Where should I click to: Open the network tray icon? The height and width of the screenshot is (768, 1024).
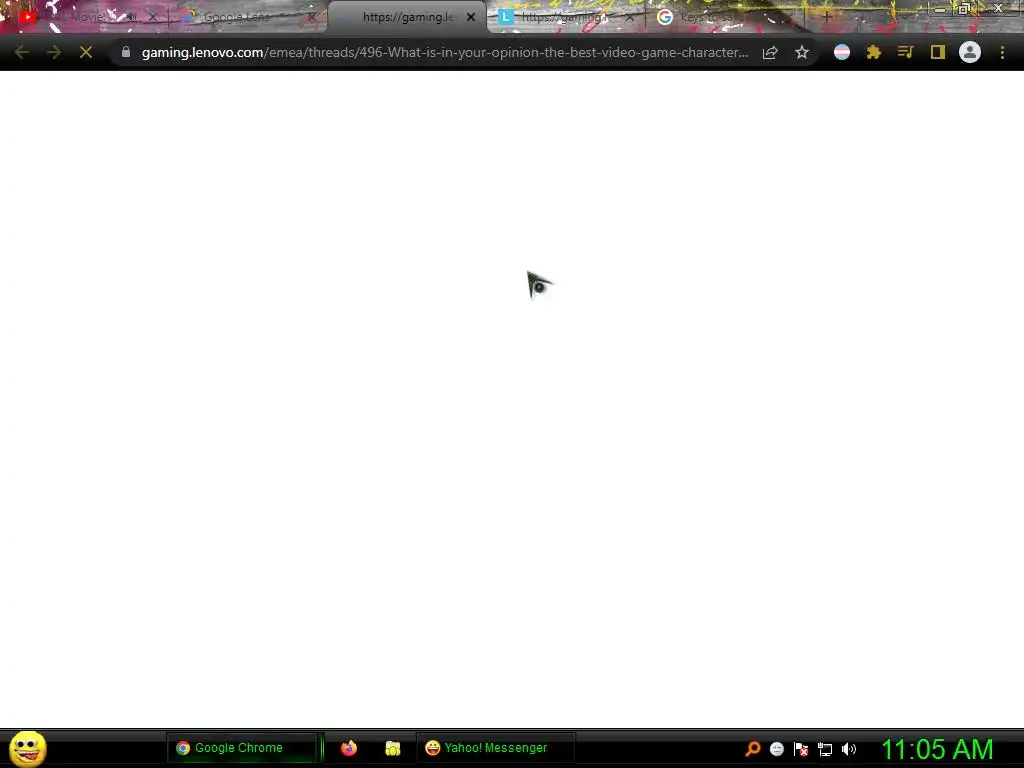(825, 749)
